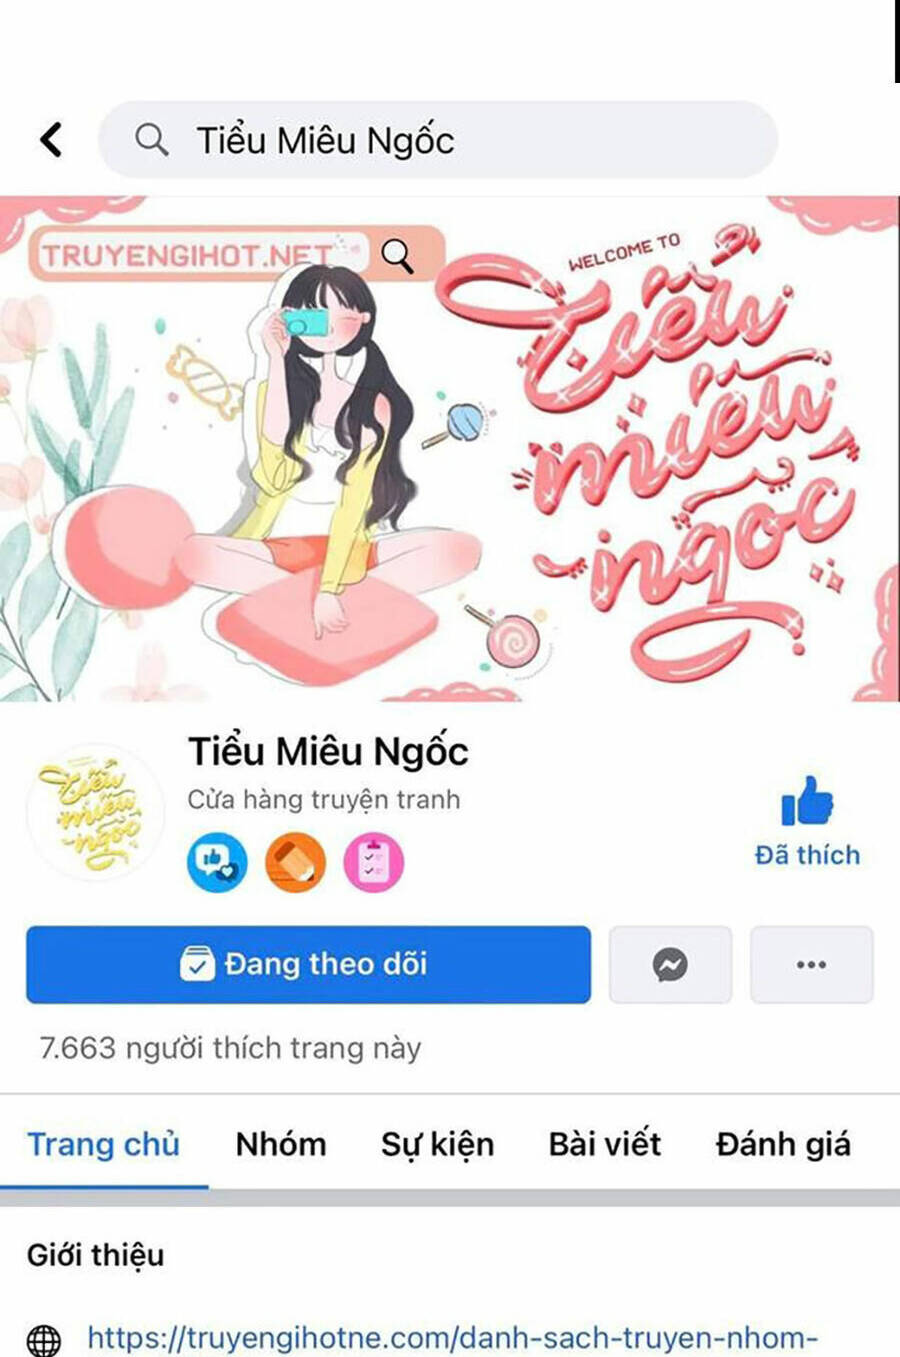Screen dimensions: 900x1357
Task: Click the Tiểu Miêu Ngốc search field
Action: coord(438,139)
